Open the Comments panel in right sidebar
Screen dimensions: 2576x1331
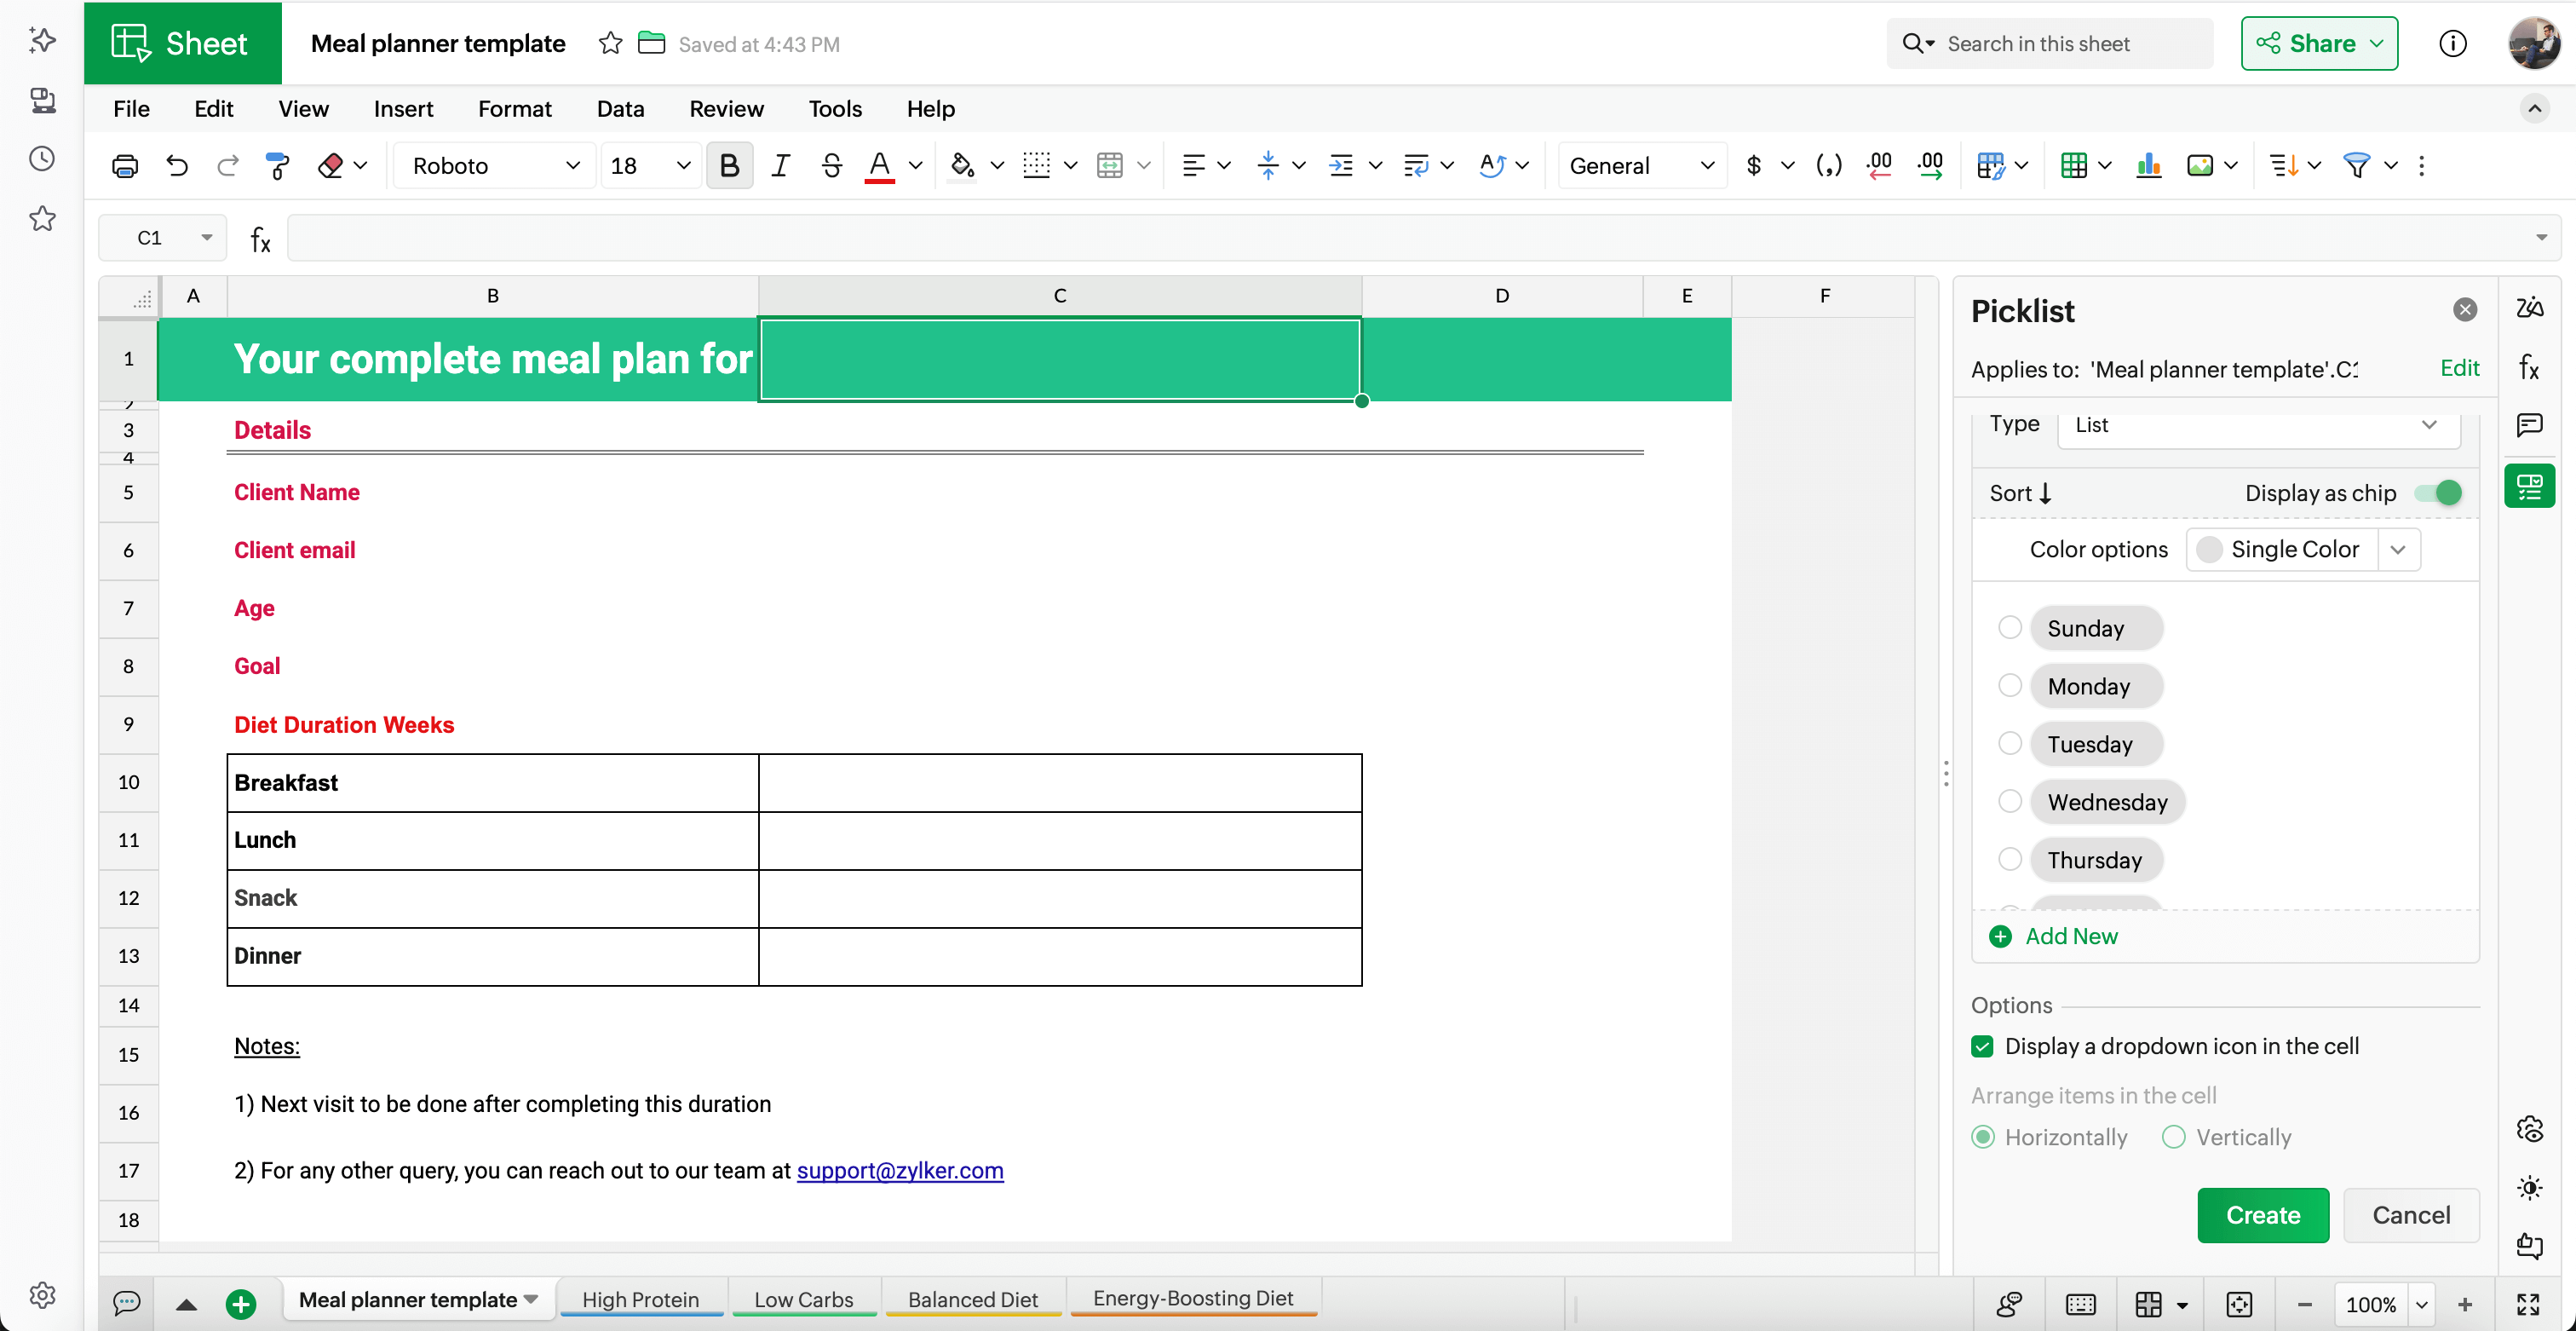[2529, 426]
